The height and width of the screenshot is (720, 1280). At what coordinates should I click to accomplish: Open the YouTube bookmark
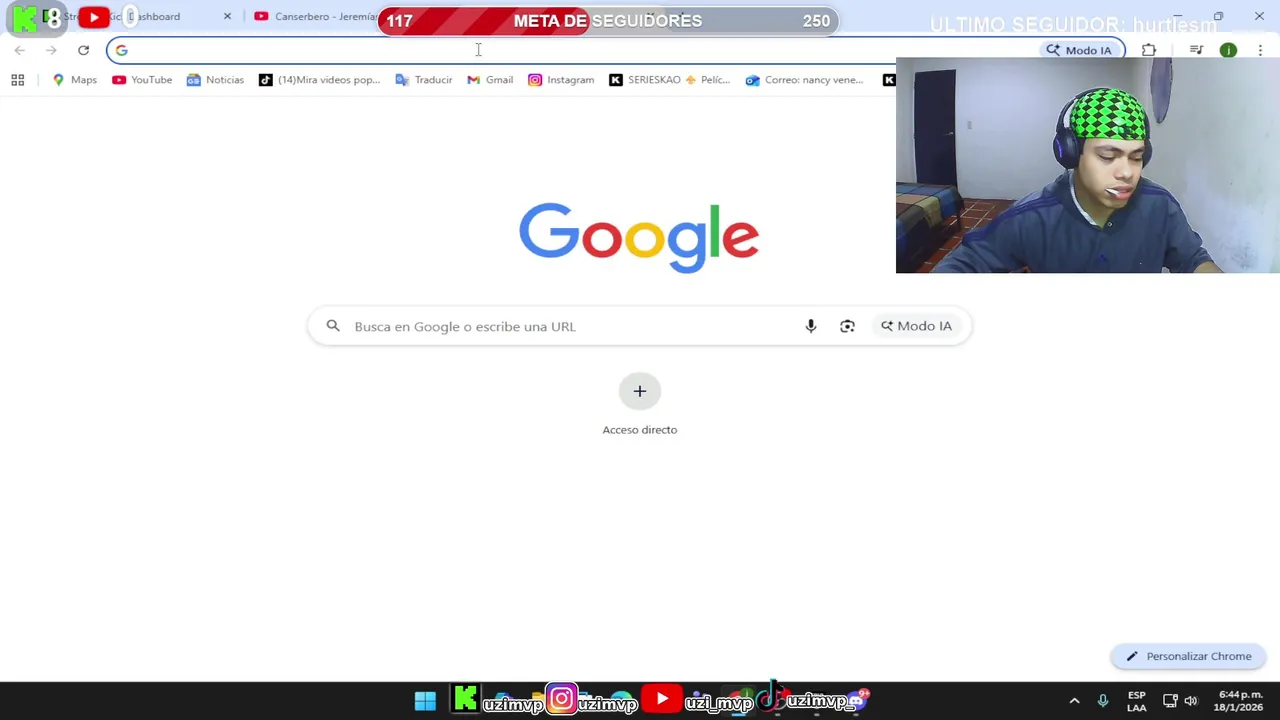point(142,80)
